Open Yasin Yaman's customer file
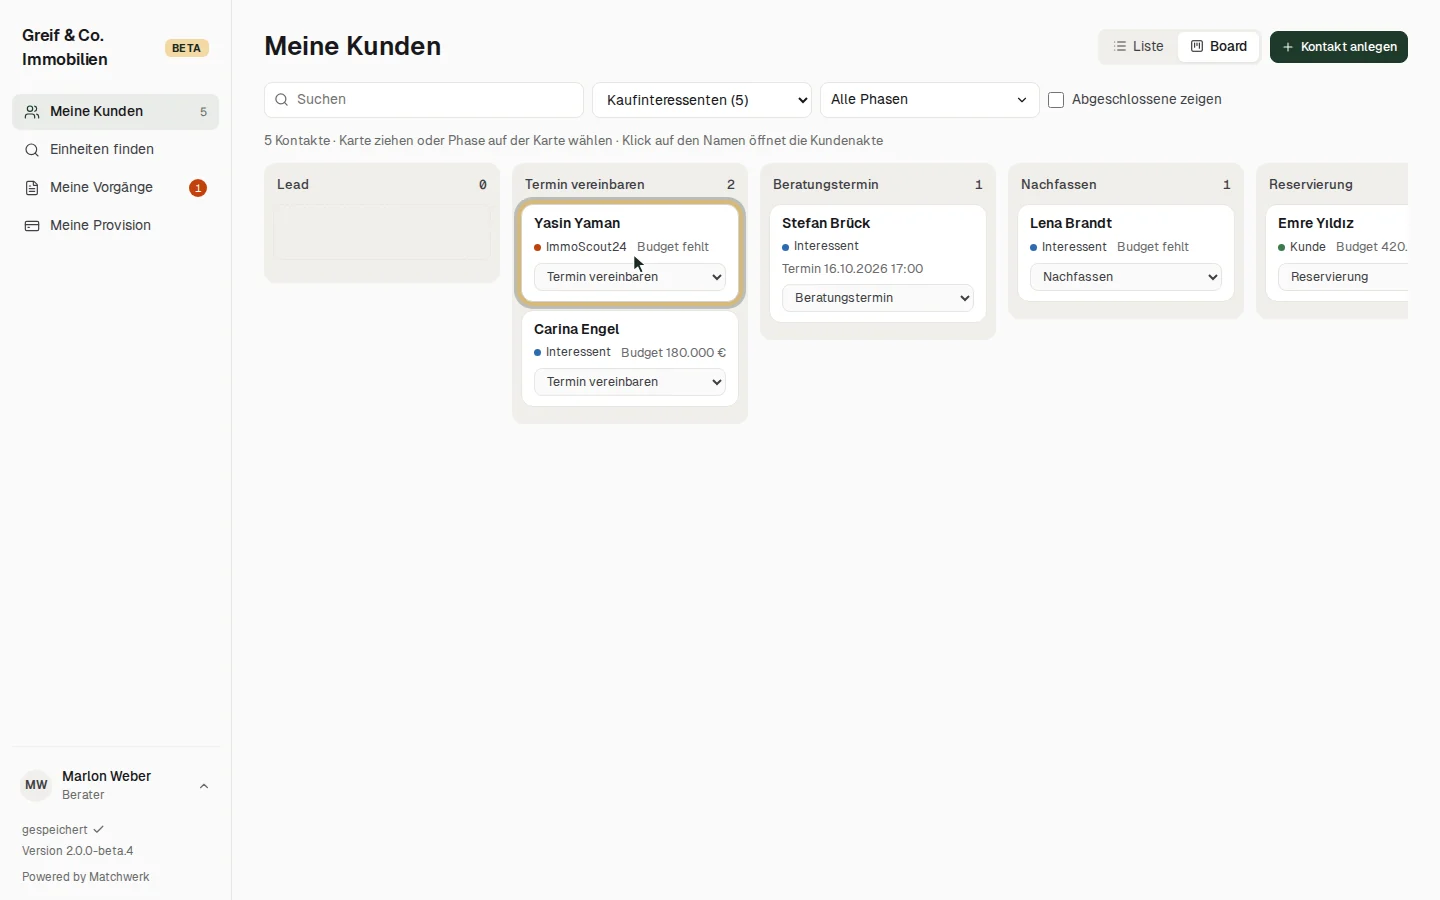 (577, 223)
